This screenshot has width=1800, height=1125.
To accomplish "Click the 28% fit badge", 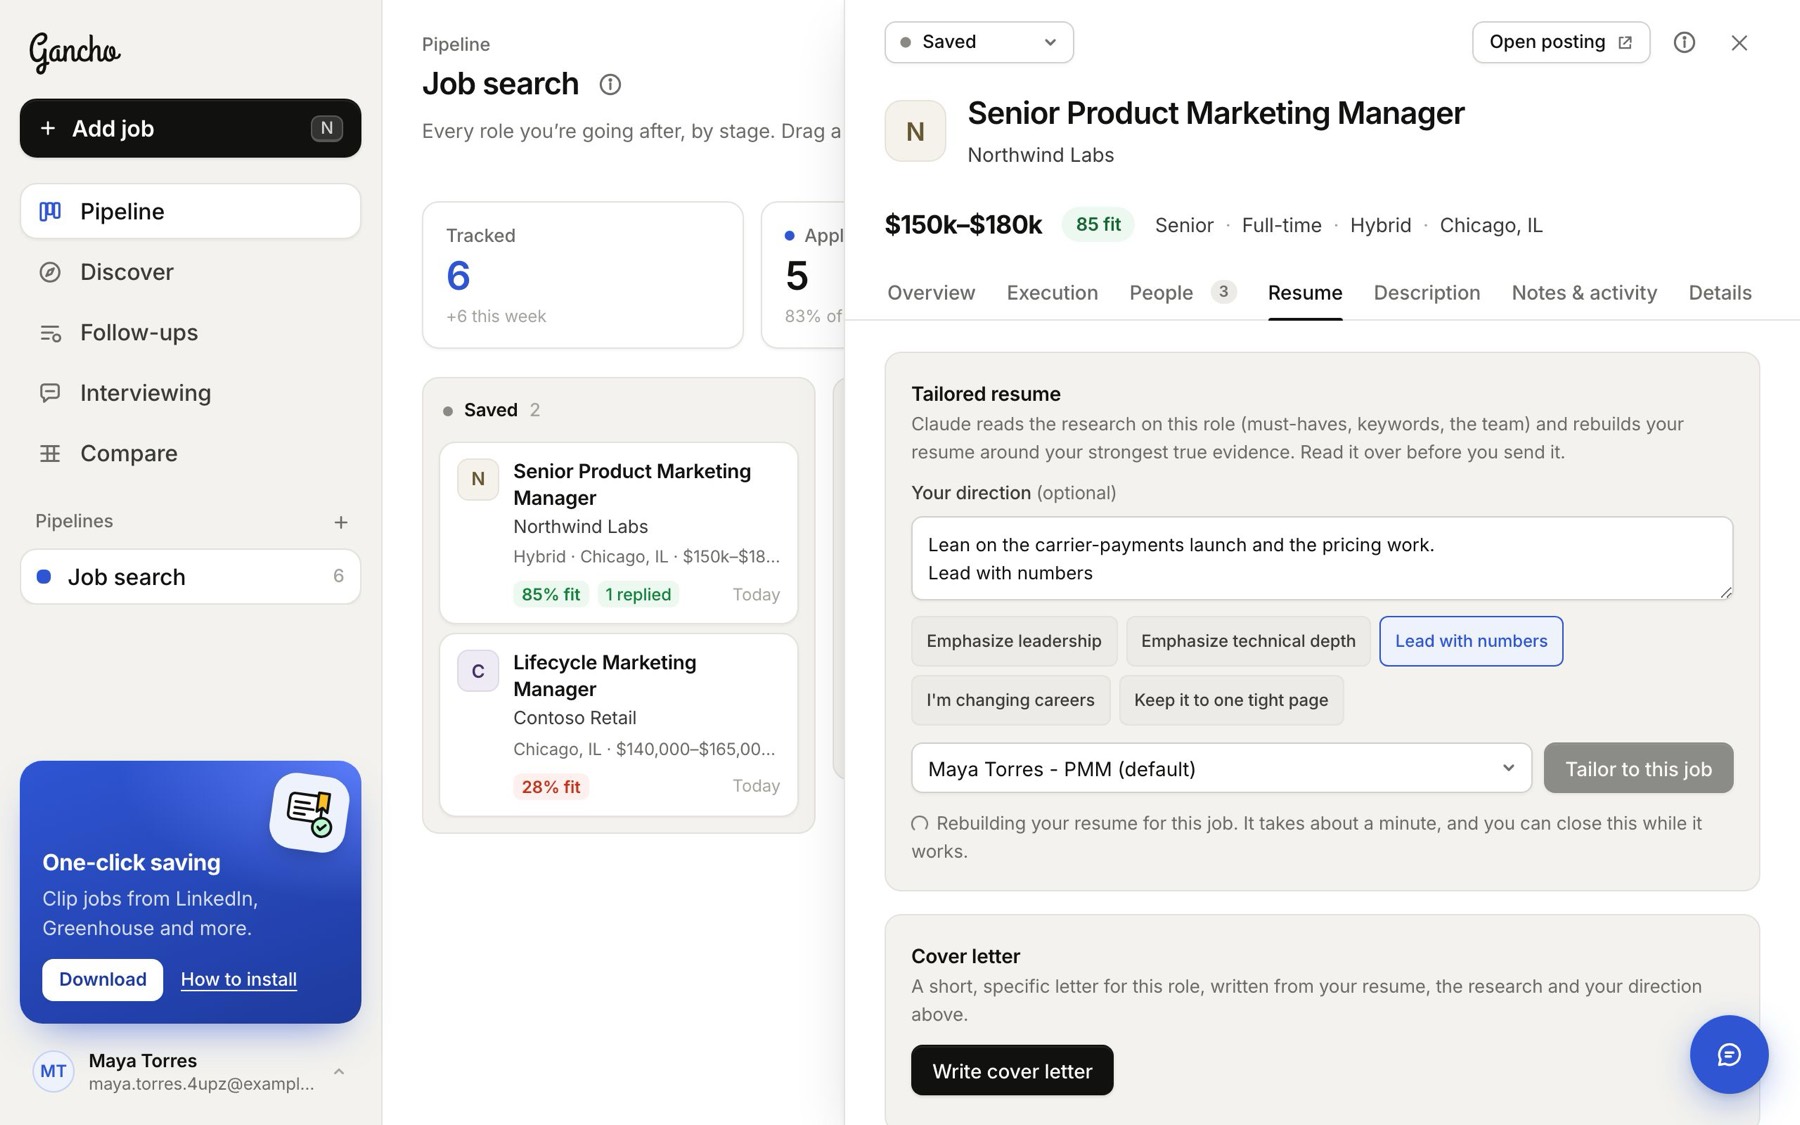I will point(551,786).
